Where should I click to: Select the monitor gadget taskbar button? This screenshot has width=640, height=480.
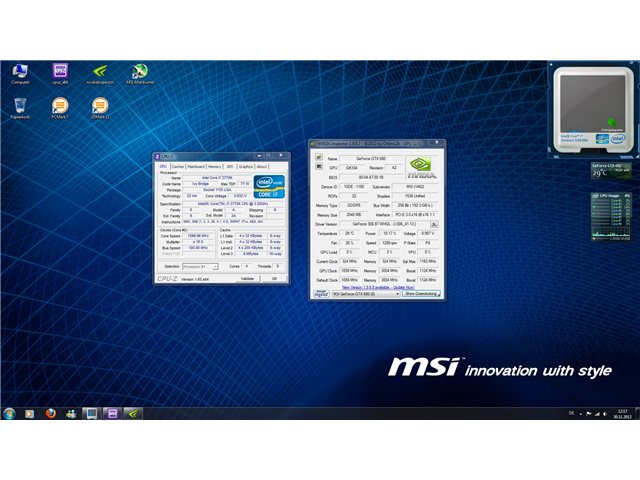[91, 413]
